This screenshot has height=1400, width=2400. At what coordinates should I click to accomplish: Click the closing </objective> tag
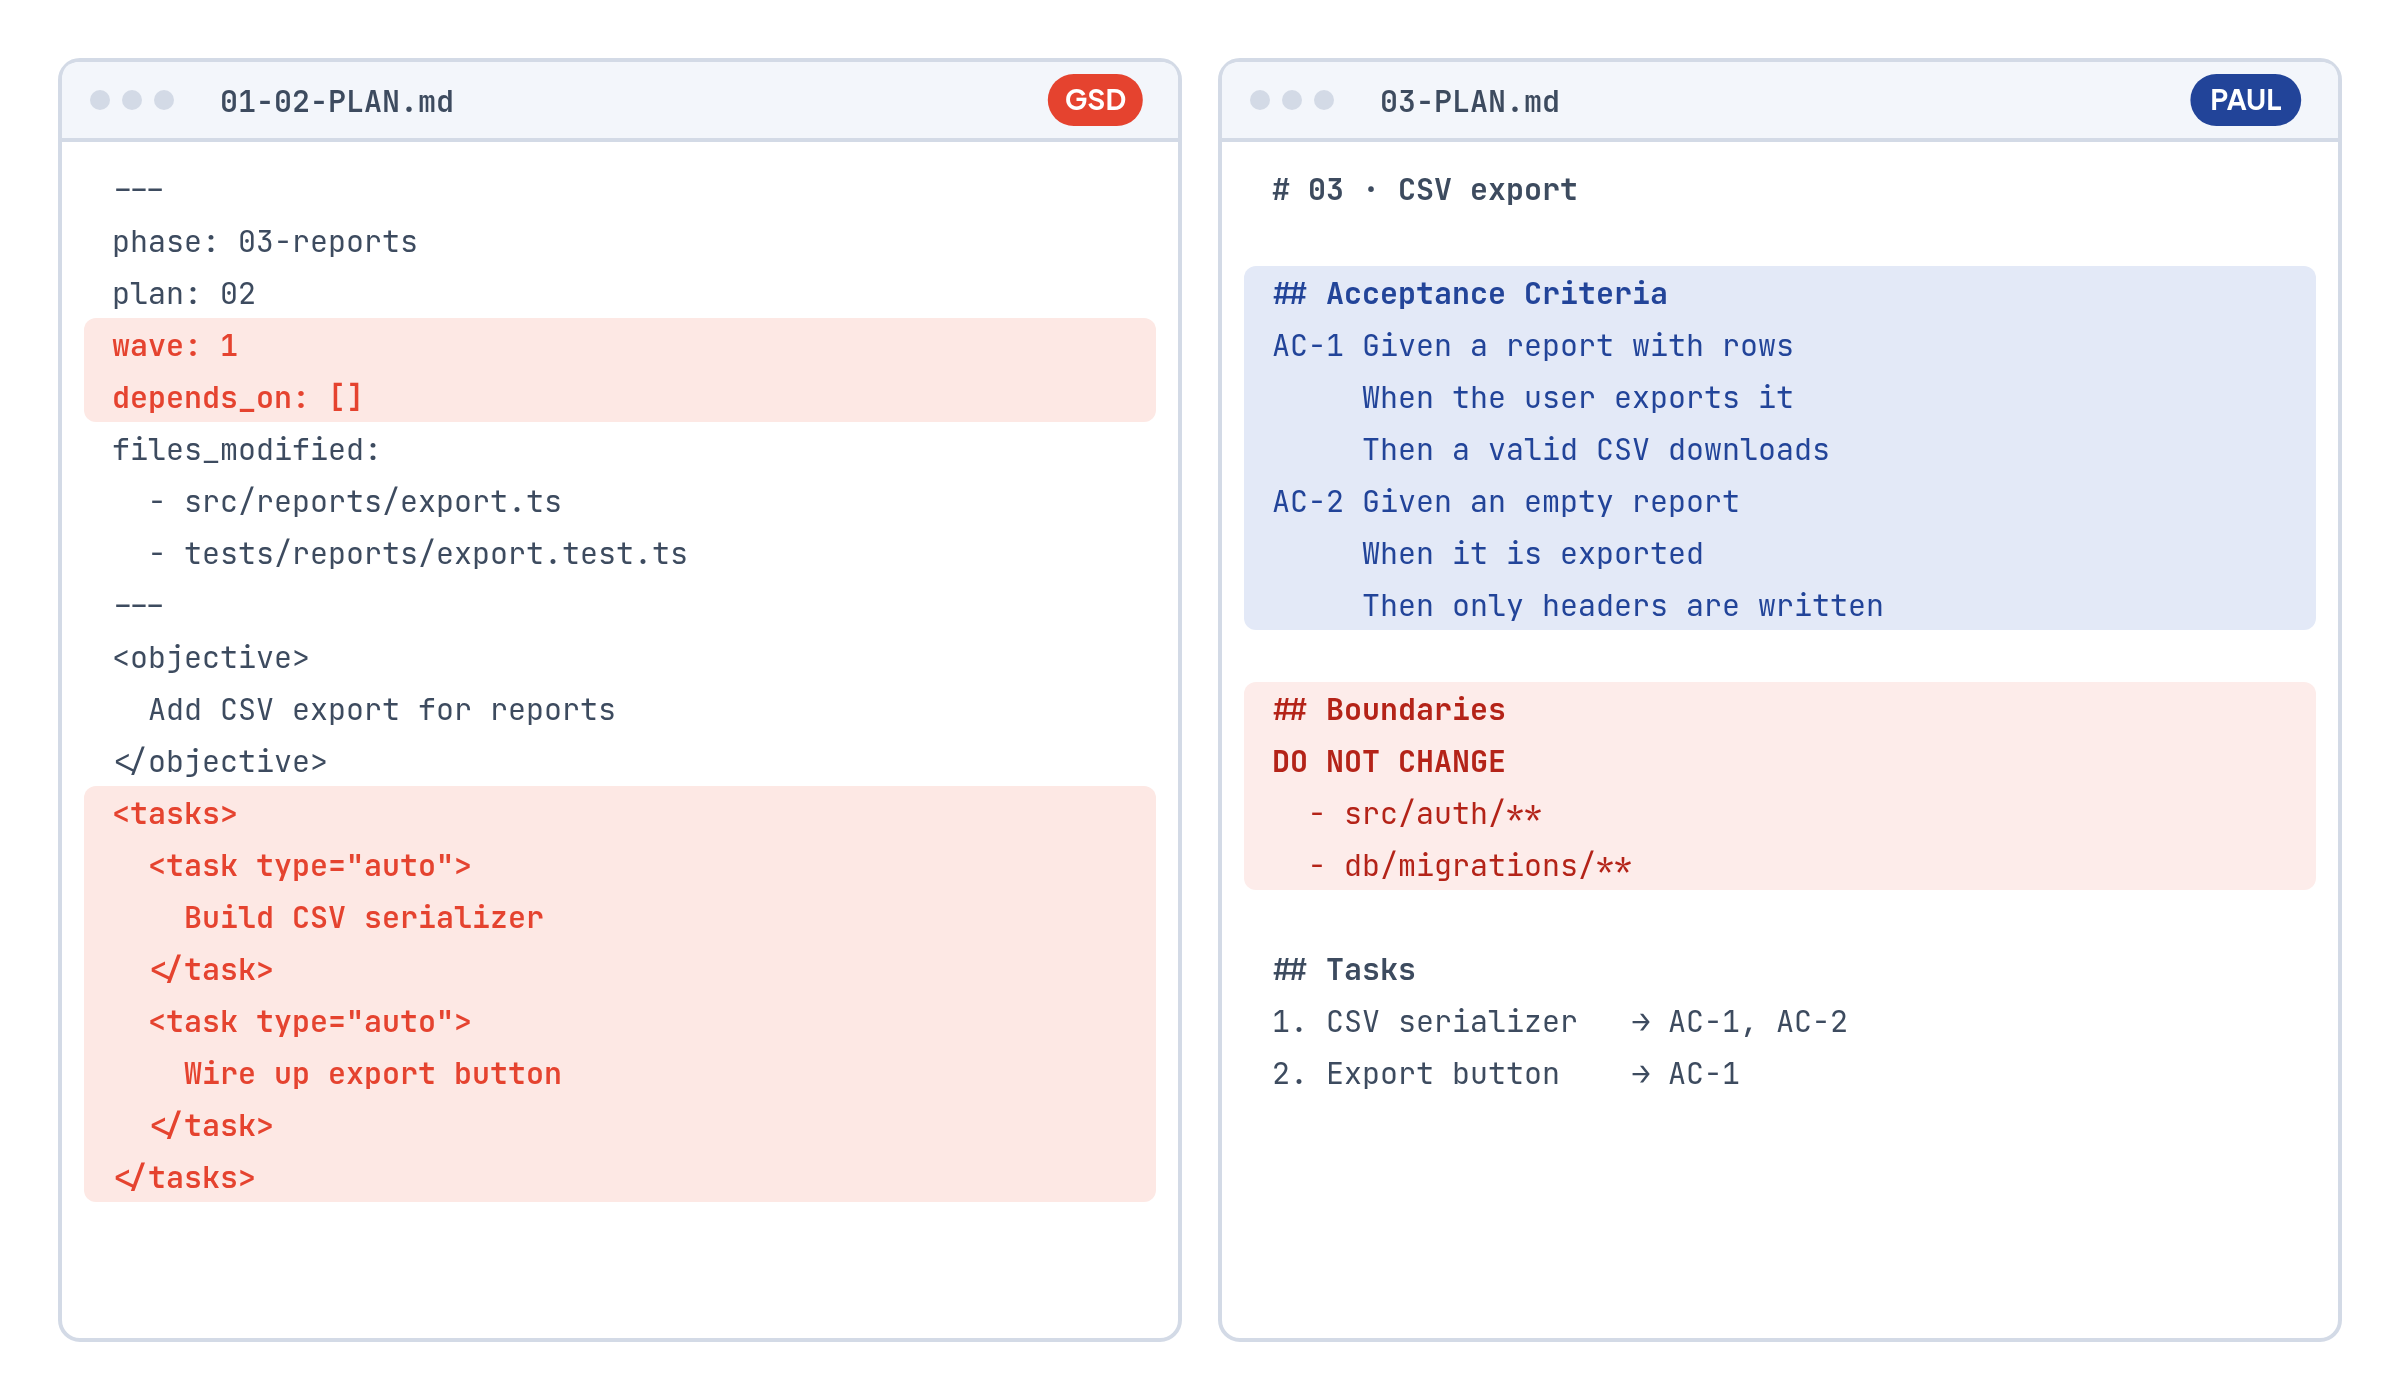tap(220, 762)
